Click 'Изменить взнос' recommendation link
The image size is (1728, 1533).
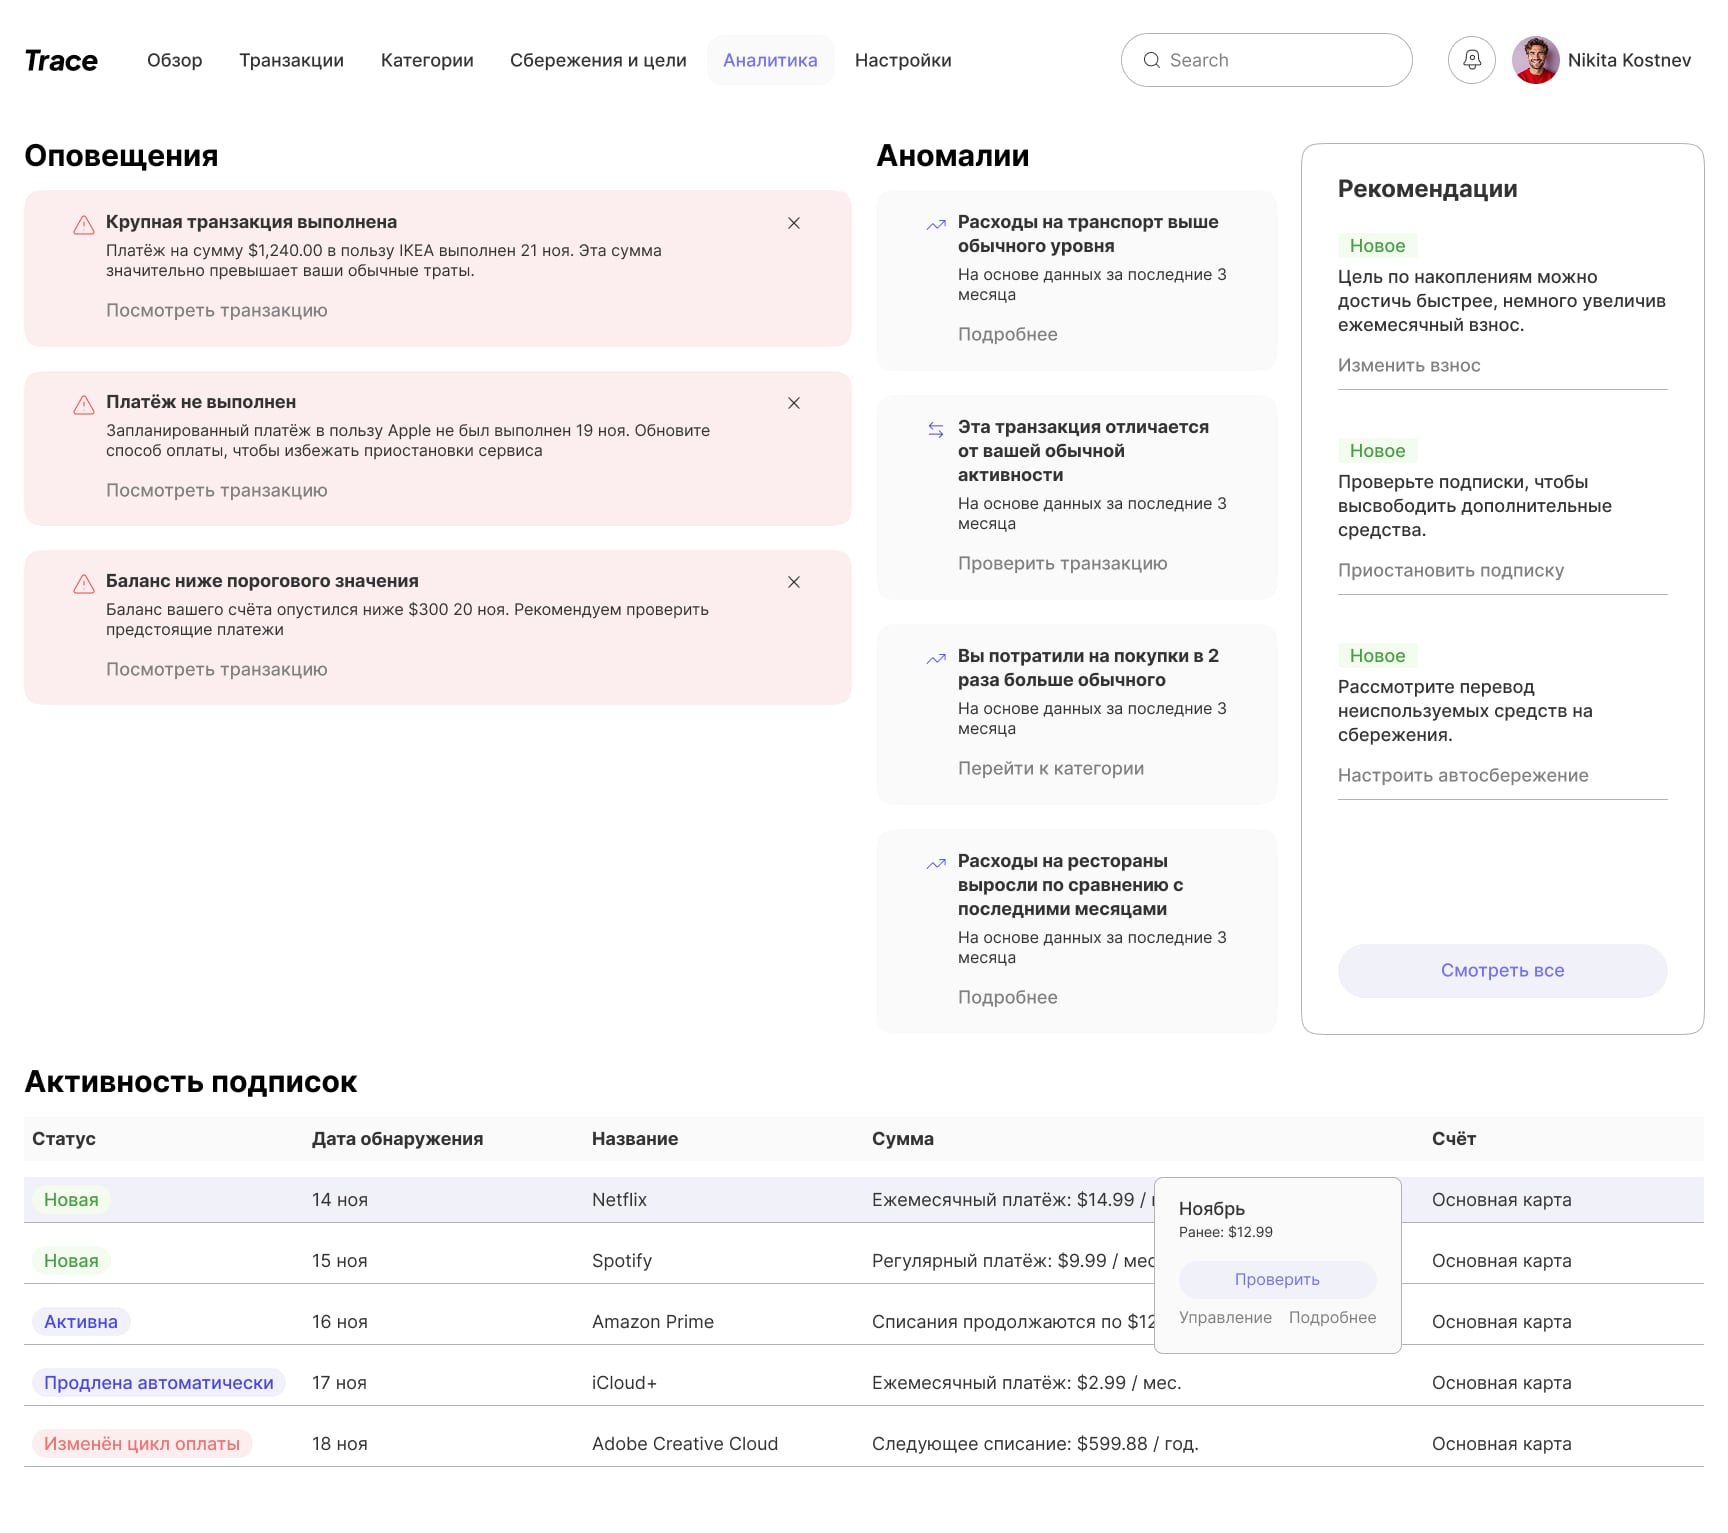tap(1409, 366)
